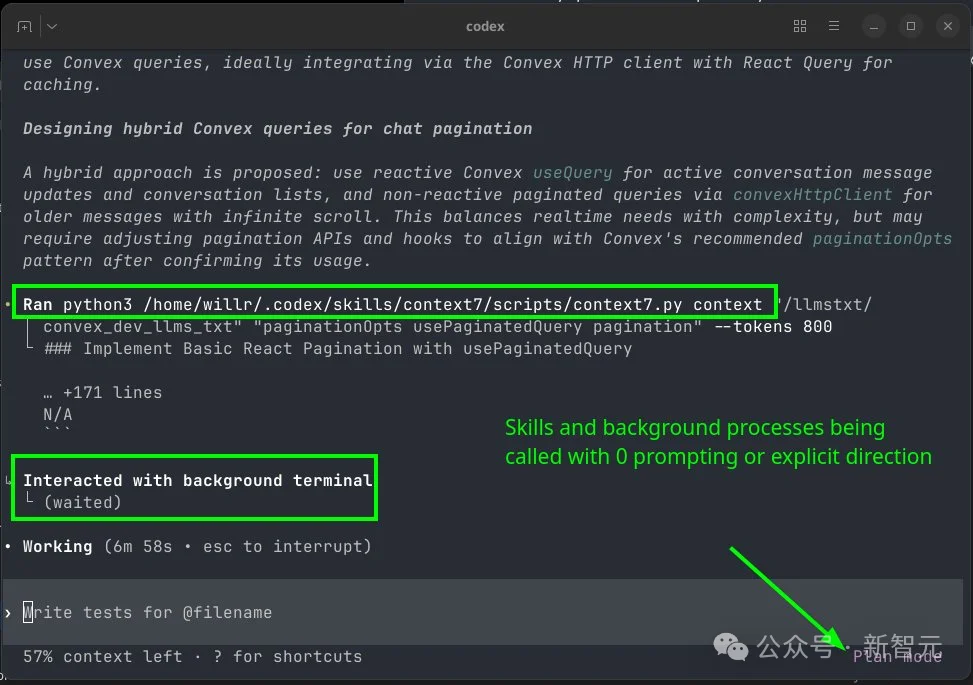Open a new terminal tab
Viewport: 973px width, 685px height.
tap(24, 27)
